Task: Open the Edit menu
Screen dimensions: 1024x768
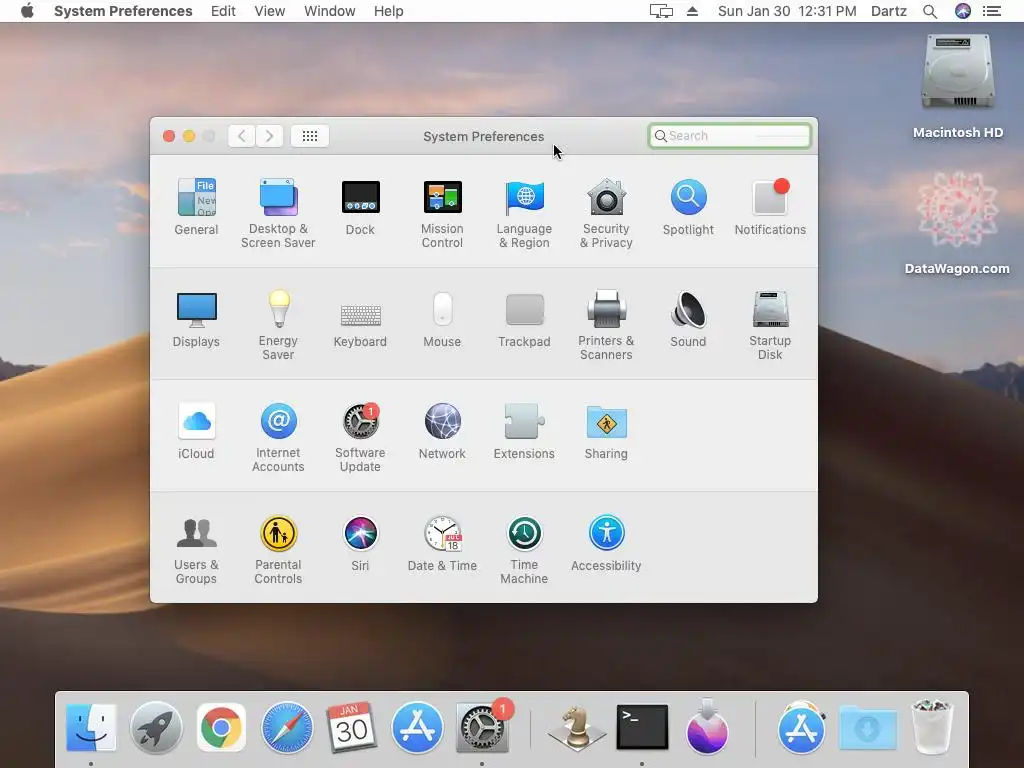Action: (223, 11)
